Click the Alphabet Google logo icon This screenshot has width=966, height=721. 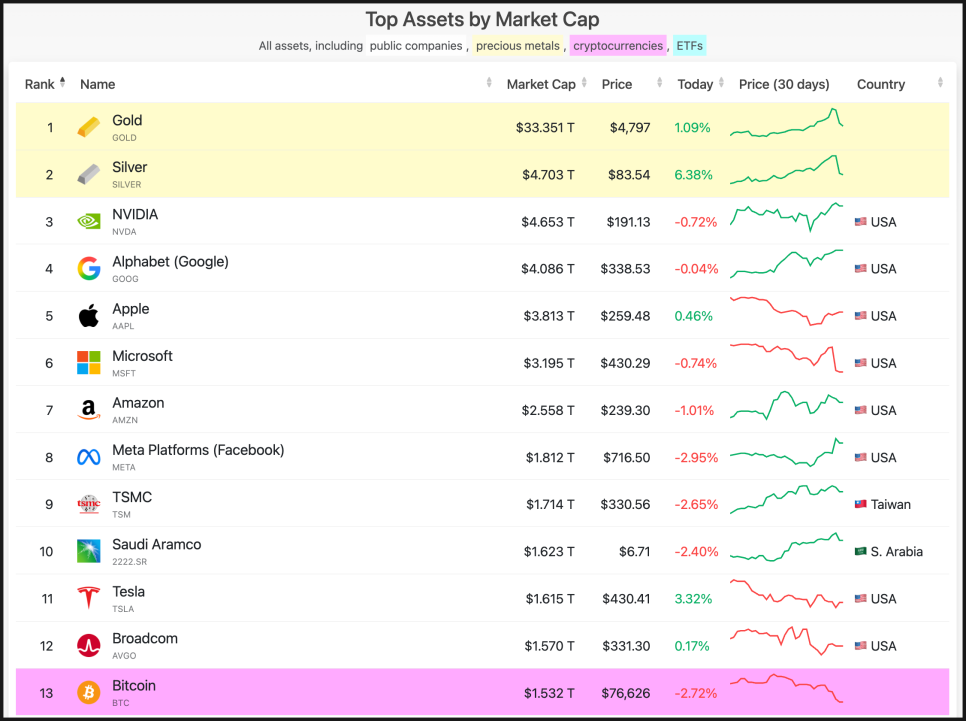89,269
